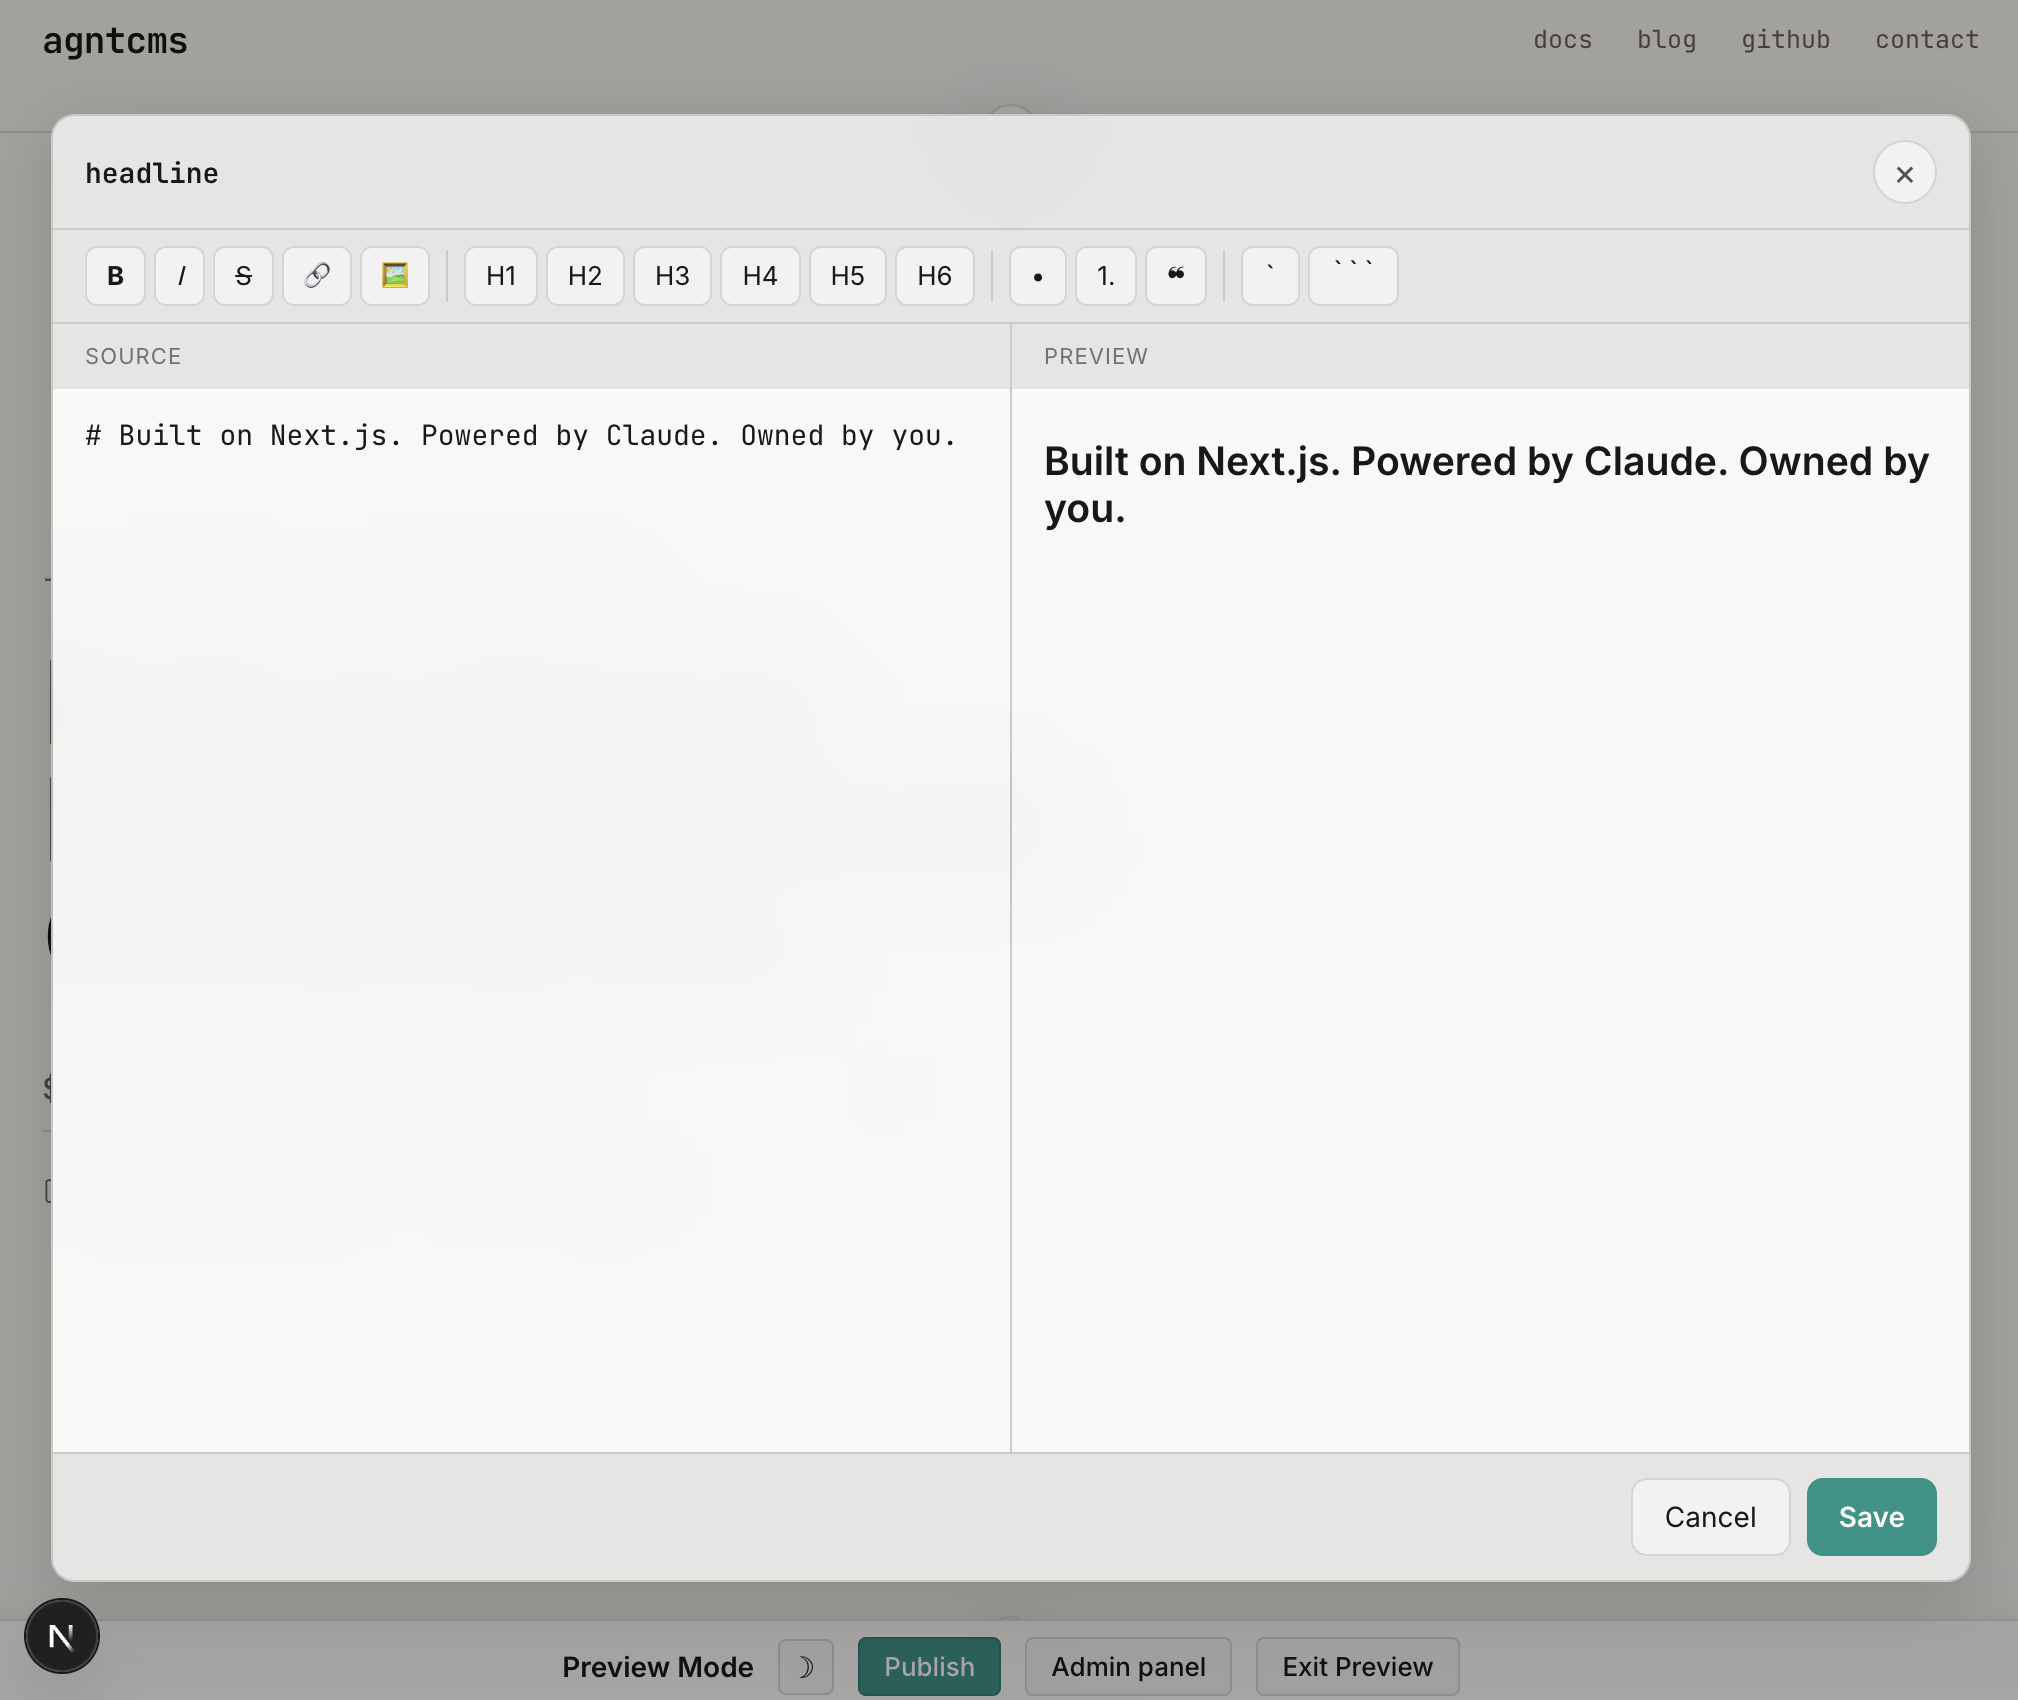
Task: Cancel the headline edit
Action: click(1710, 1517)
